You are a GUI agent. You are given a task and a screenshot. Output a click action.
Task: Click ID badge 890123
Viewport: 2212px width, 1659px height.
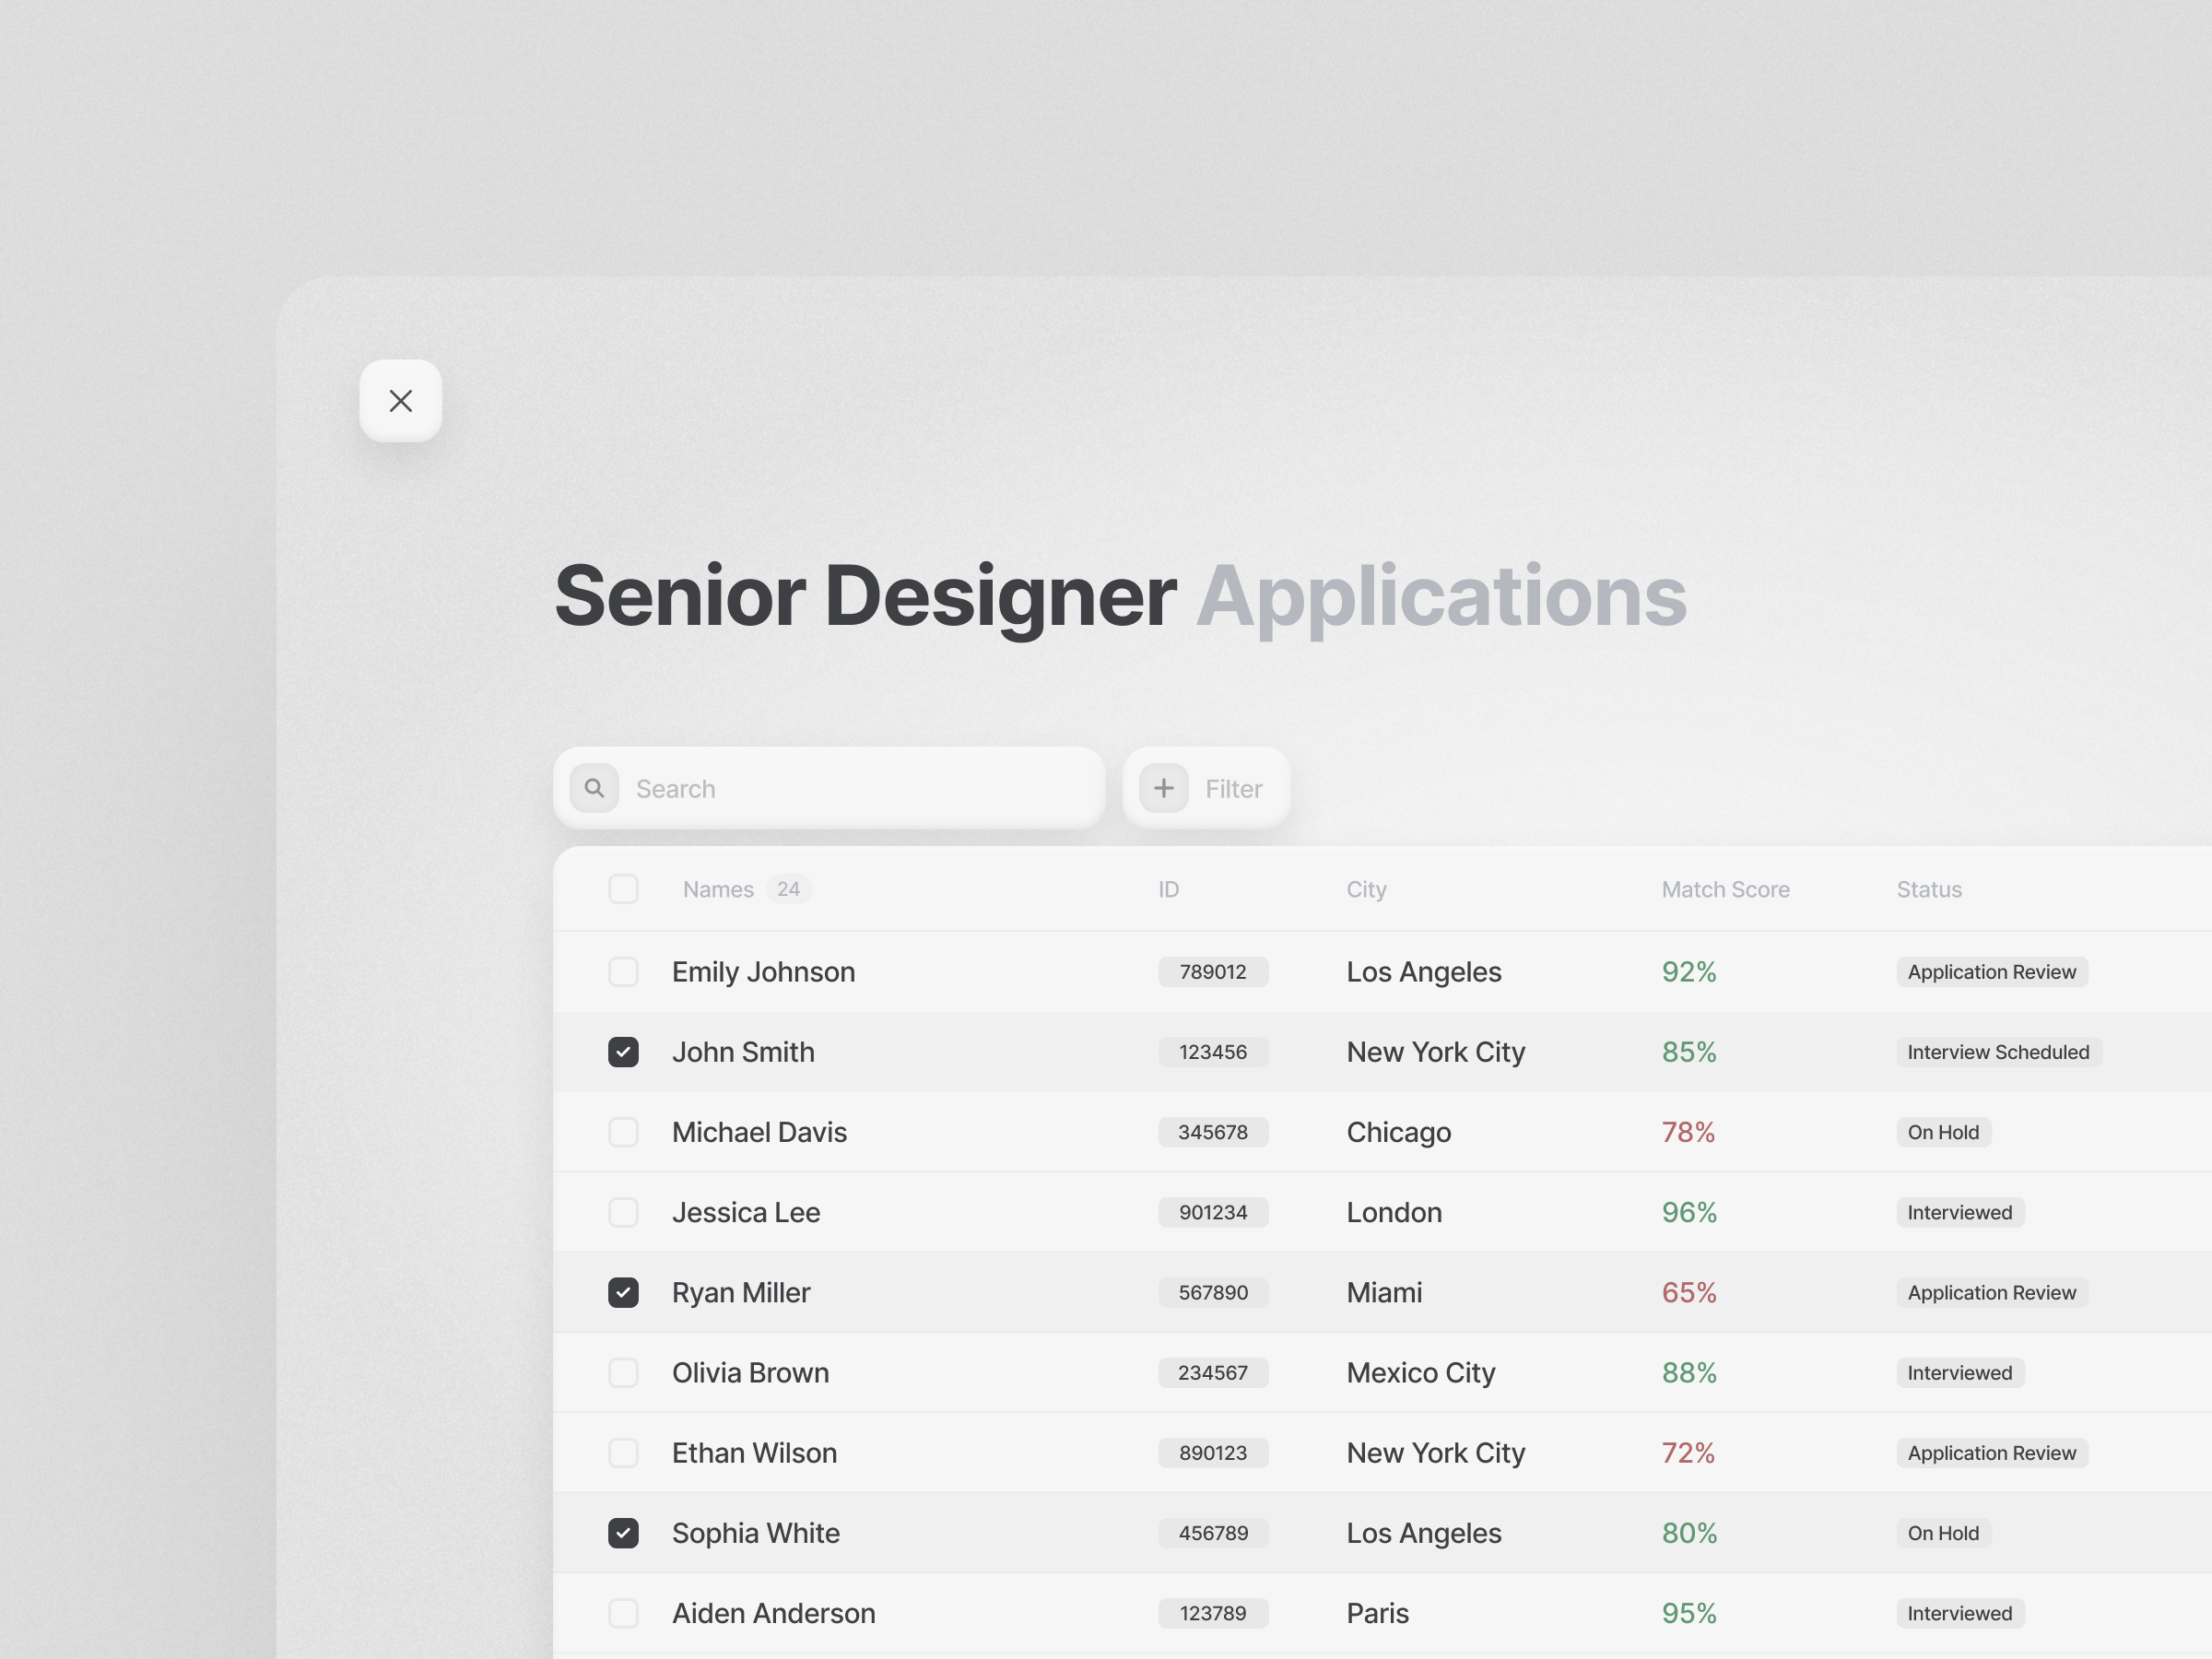tap(1213, 1453)
